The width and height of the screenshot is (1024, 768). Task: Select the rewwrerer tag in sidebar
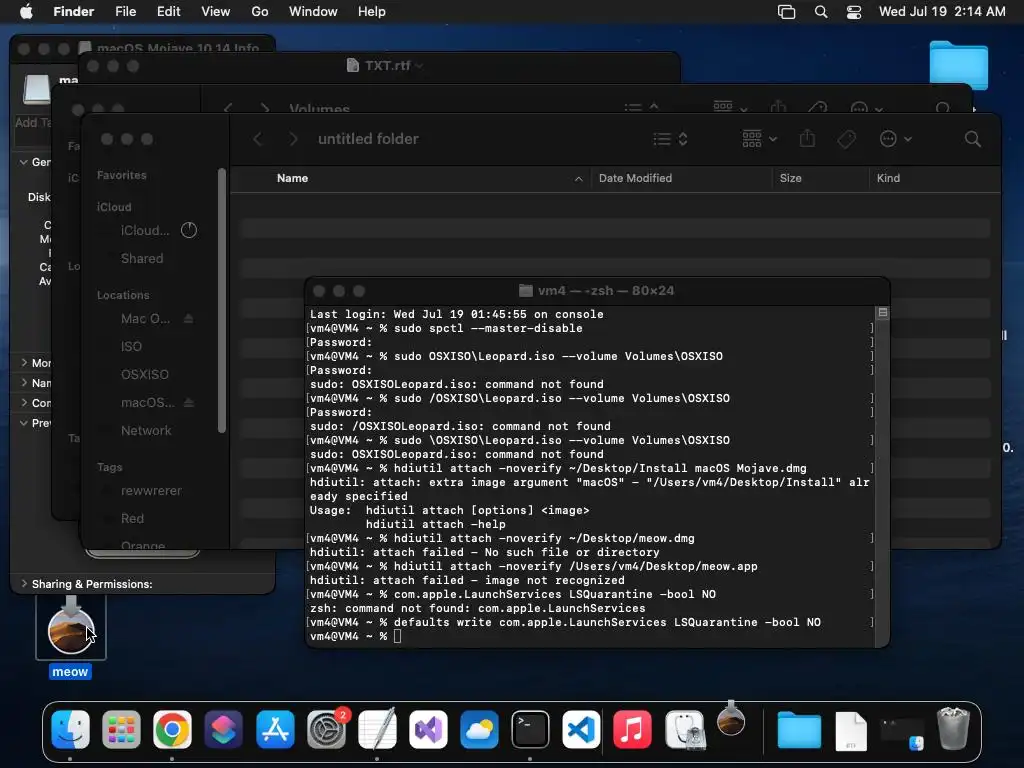152,490
